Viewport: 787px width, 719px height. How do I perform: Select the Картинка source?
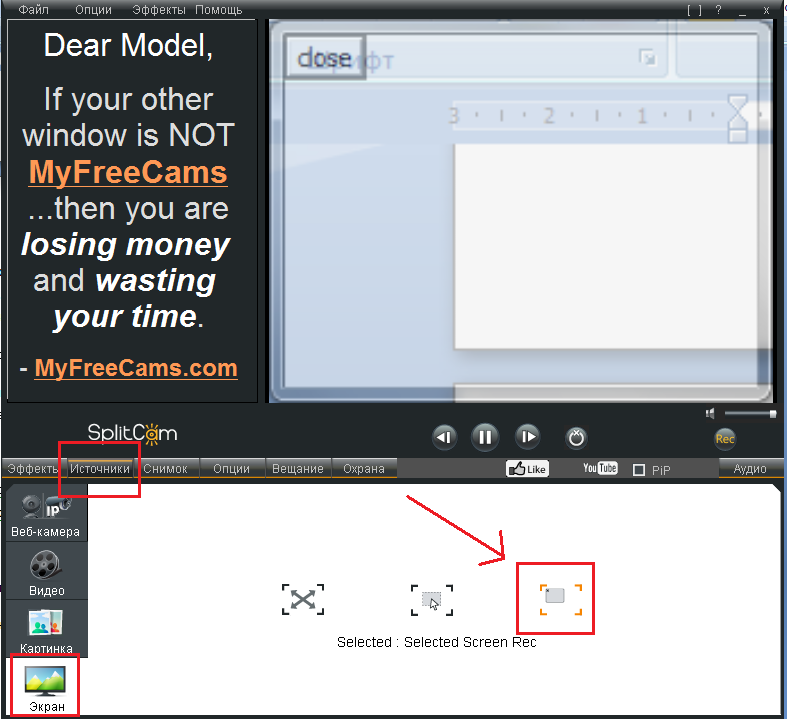click(x=46, y=629)
